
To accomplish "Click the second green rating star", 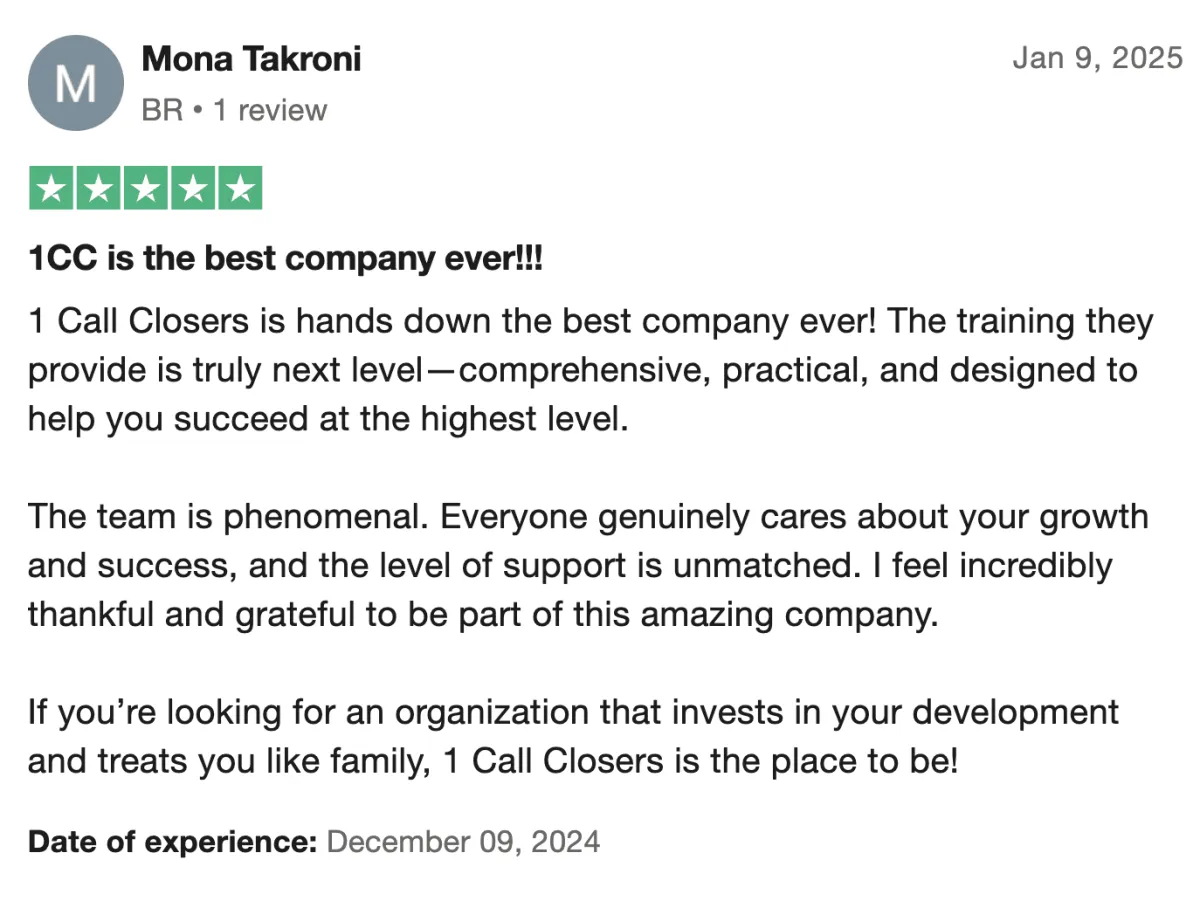I will (x=98, y=188).
